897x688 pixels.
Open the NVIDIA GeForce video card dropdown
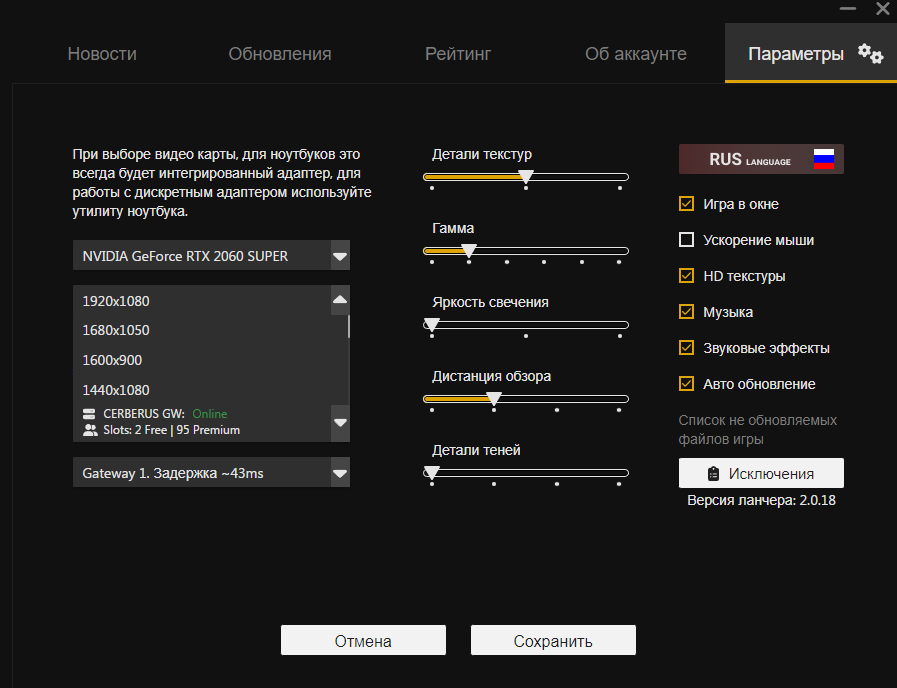[x=211, y=256]
